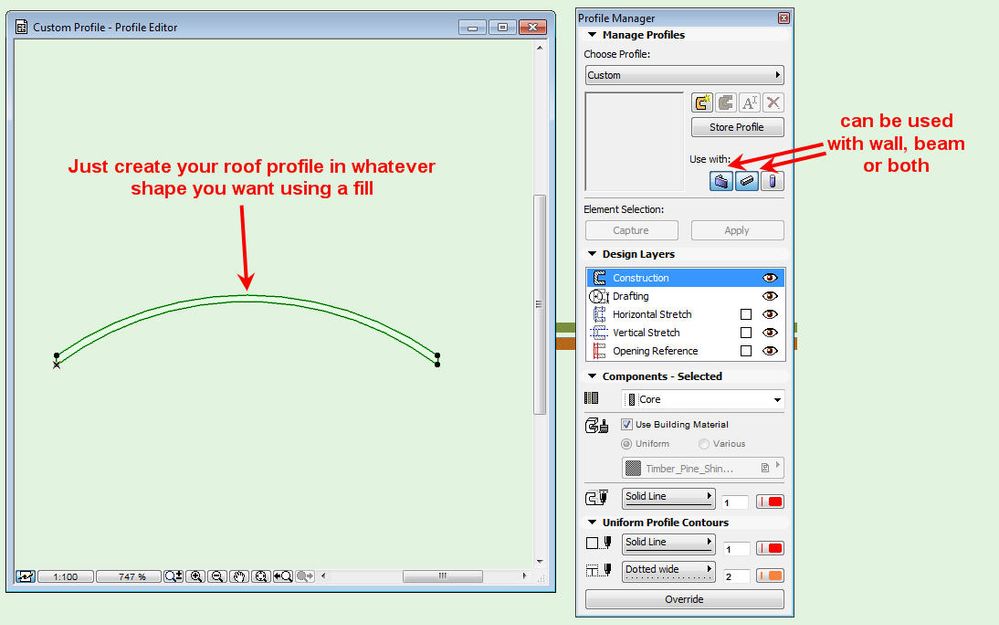Click the Store Profile button
999x625 pixels.
(737, 127)
